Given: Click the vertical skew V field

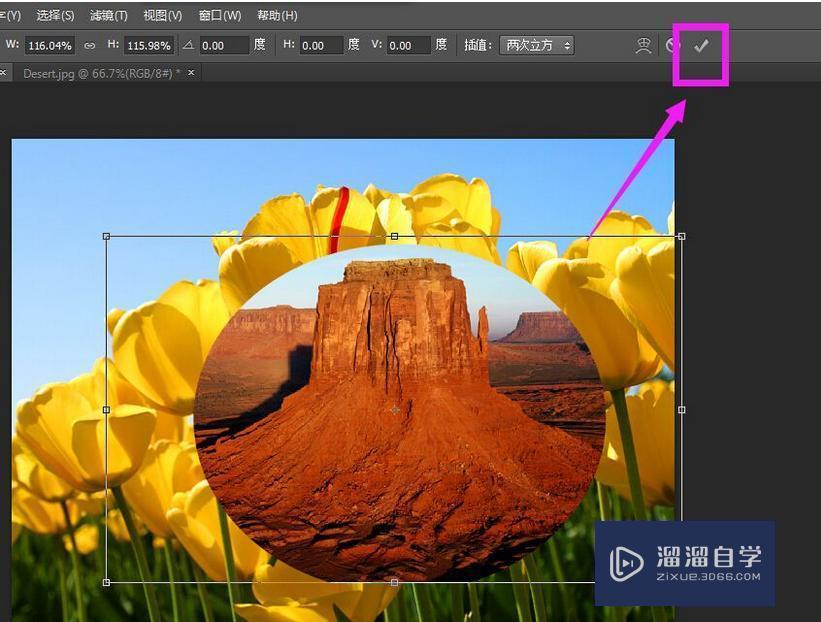Looking at the screenshot, I should click(409, 46).
